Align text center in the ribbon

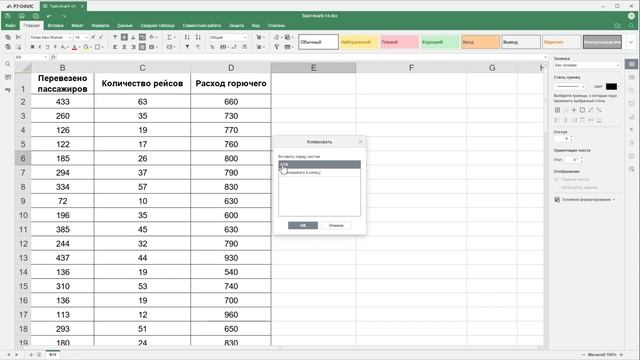(x=124, y=47)
